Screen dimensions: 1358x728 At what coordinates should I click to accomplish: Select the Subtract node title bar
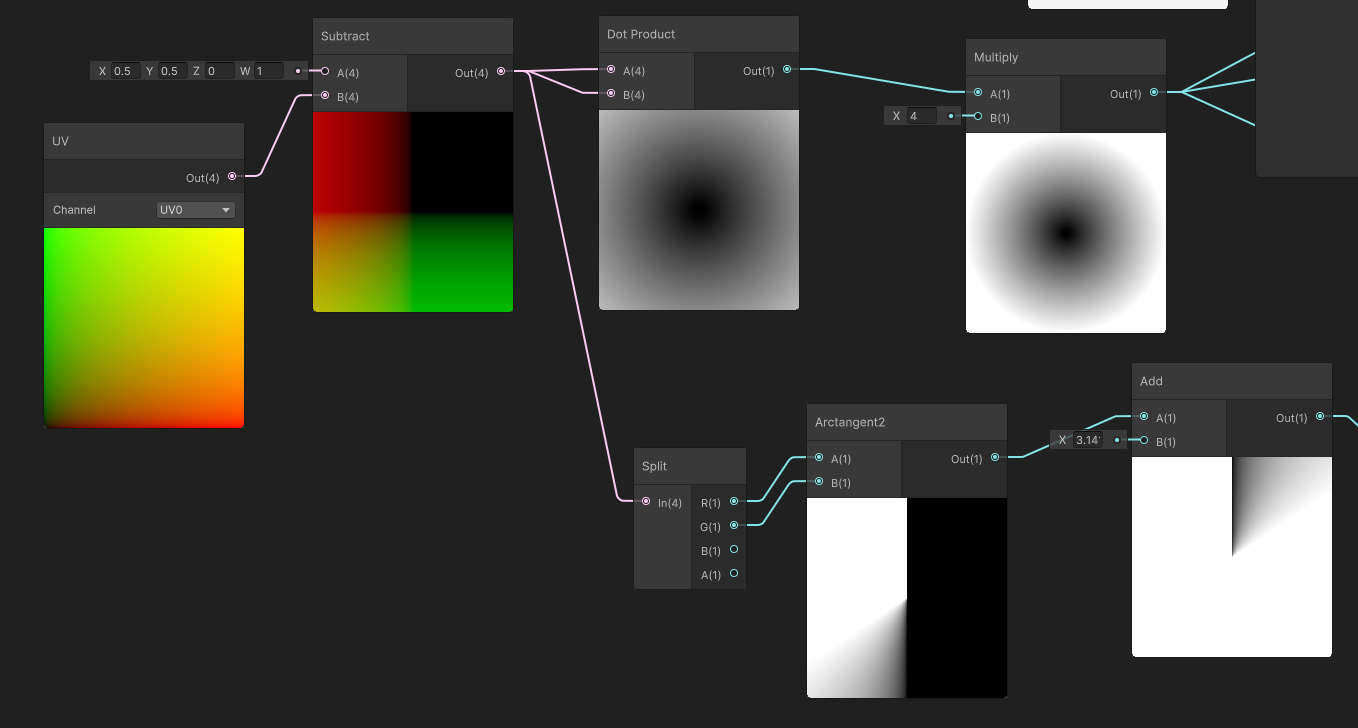[413, 36]
